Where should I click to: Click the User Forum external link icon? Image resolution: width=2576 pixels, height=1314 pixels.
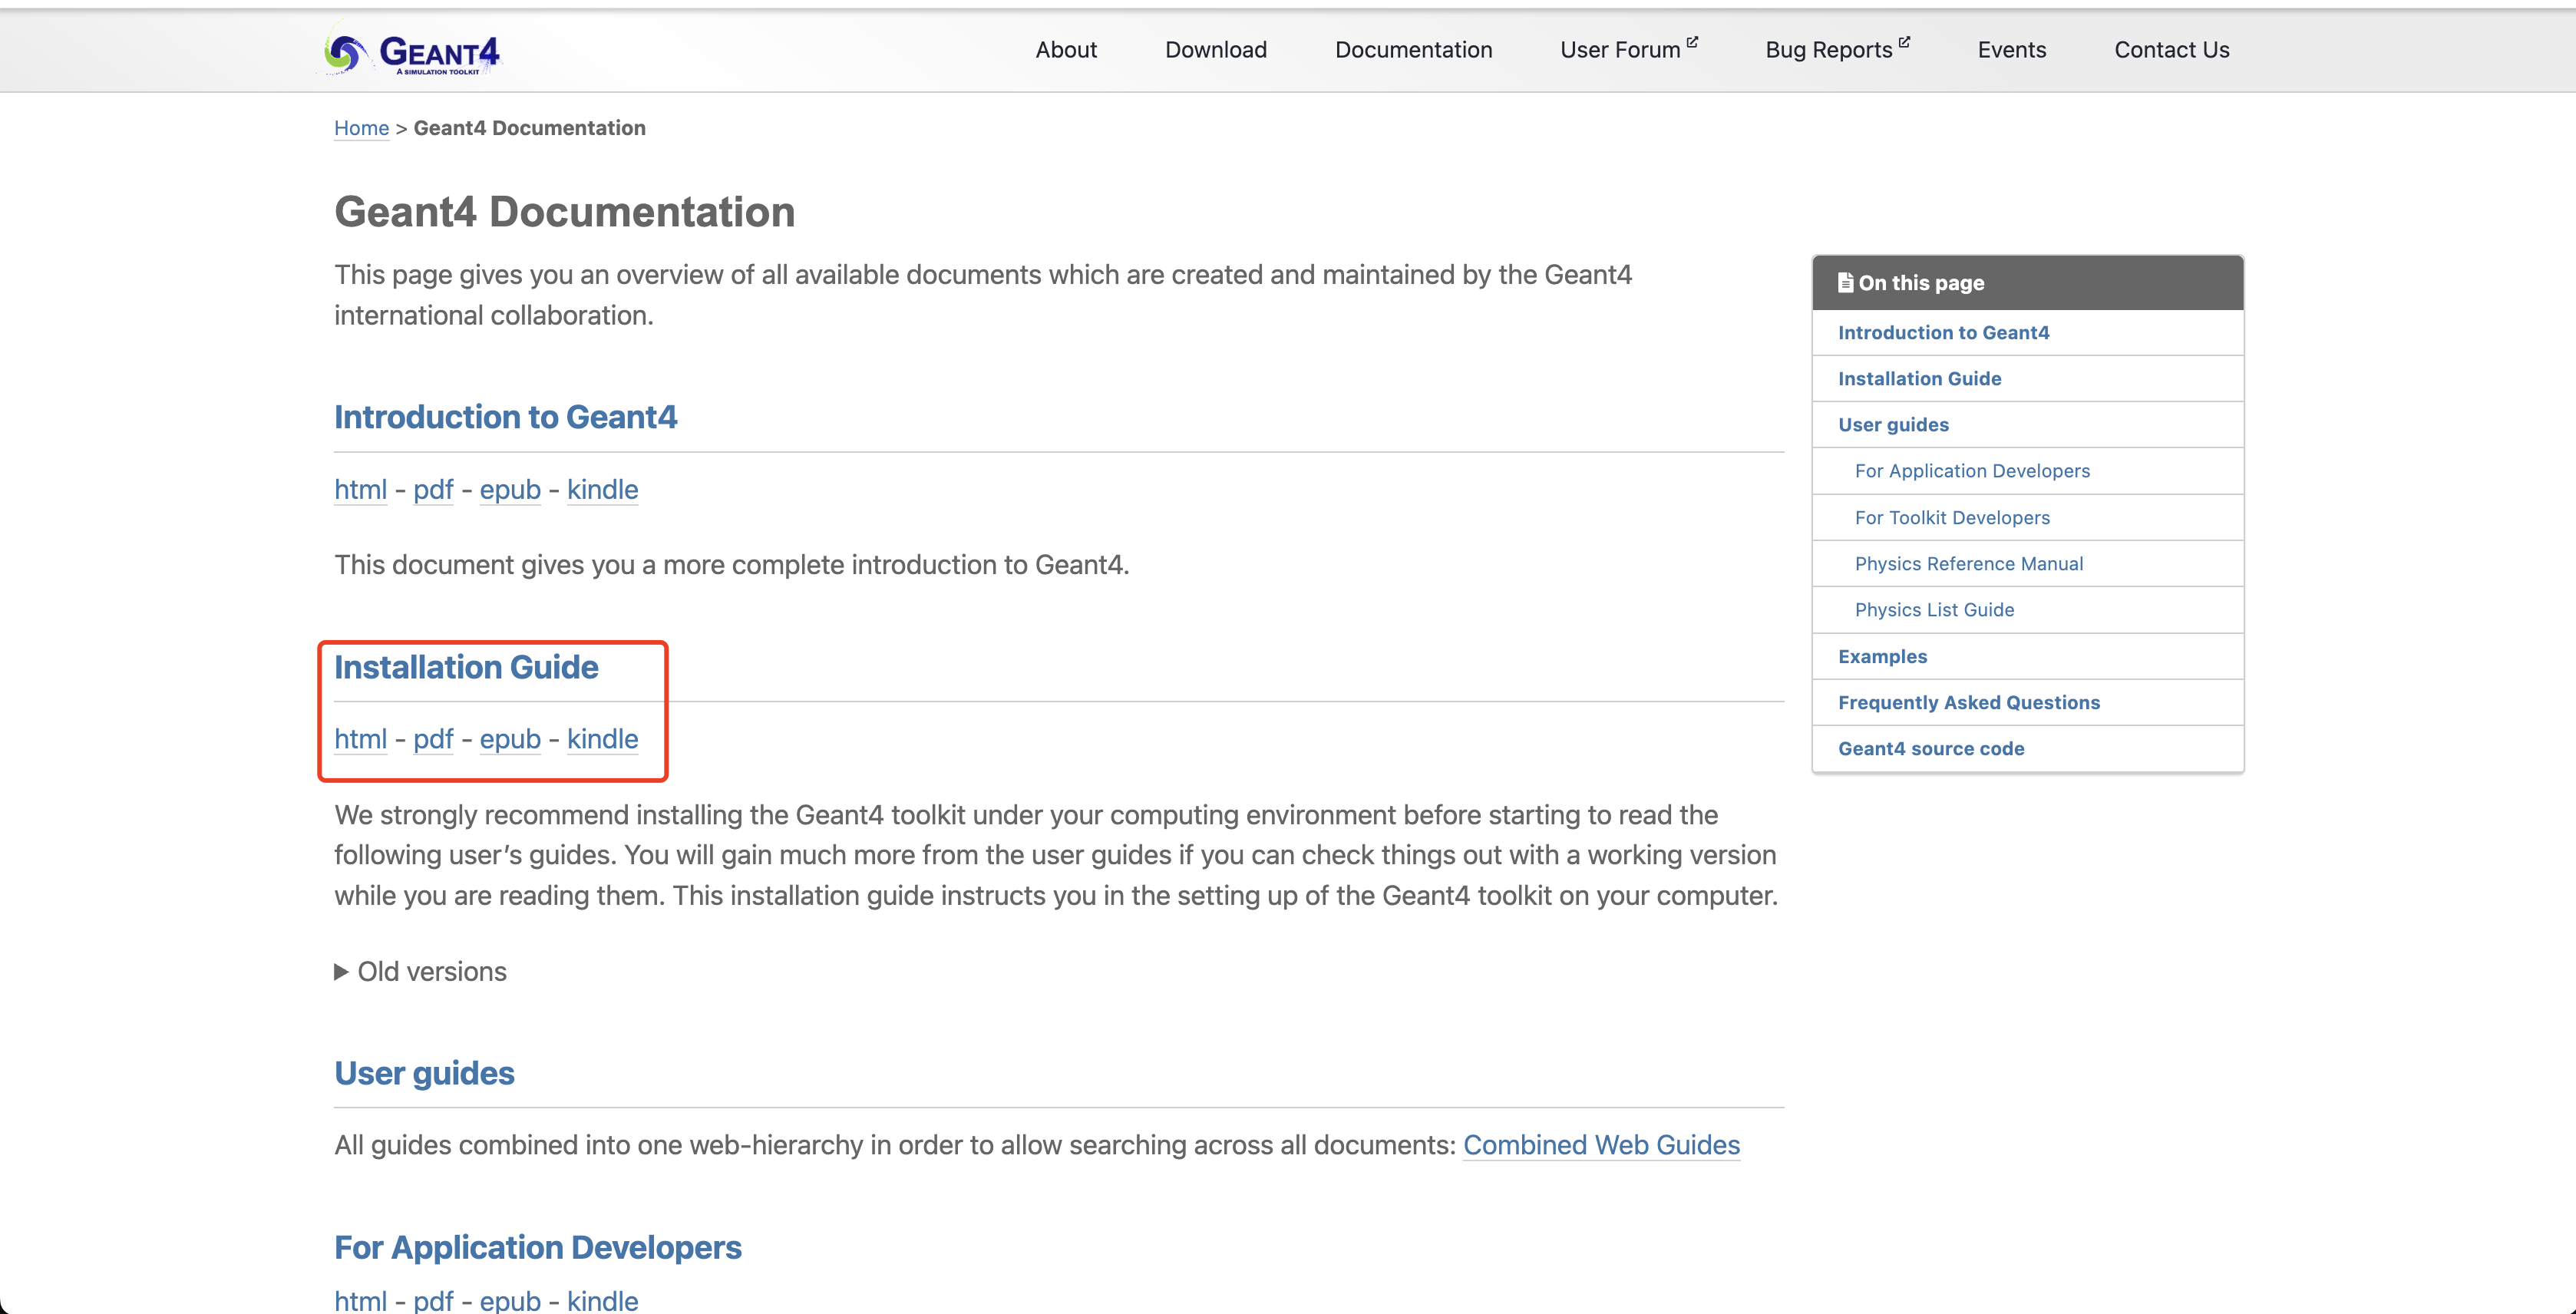point(1692,42)
